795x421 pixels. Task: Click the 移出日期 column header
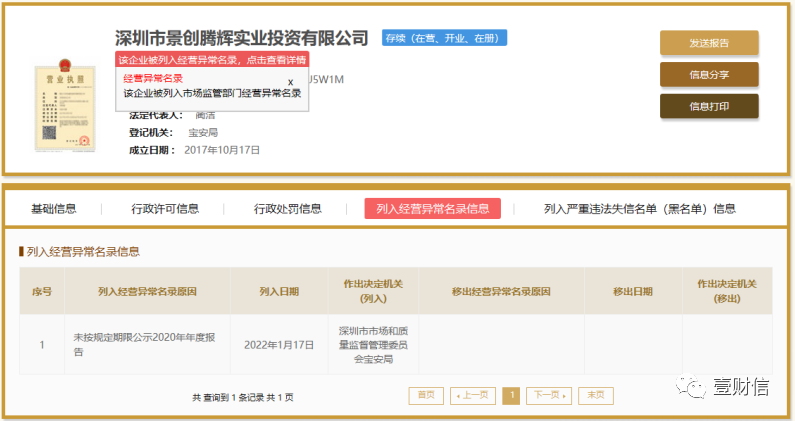tap(633, 291)
